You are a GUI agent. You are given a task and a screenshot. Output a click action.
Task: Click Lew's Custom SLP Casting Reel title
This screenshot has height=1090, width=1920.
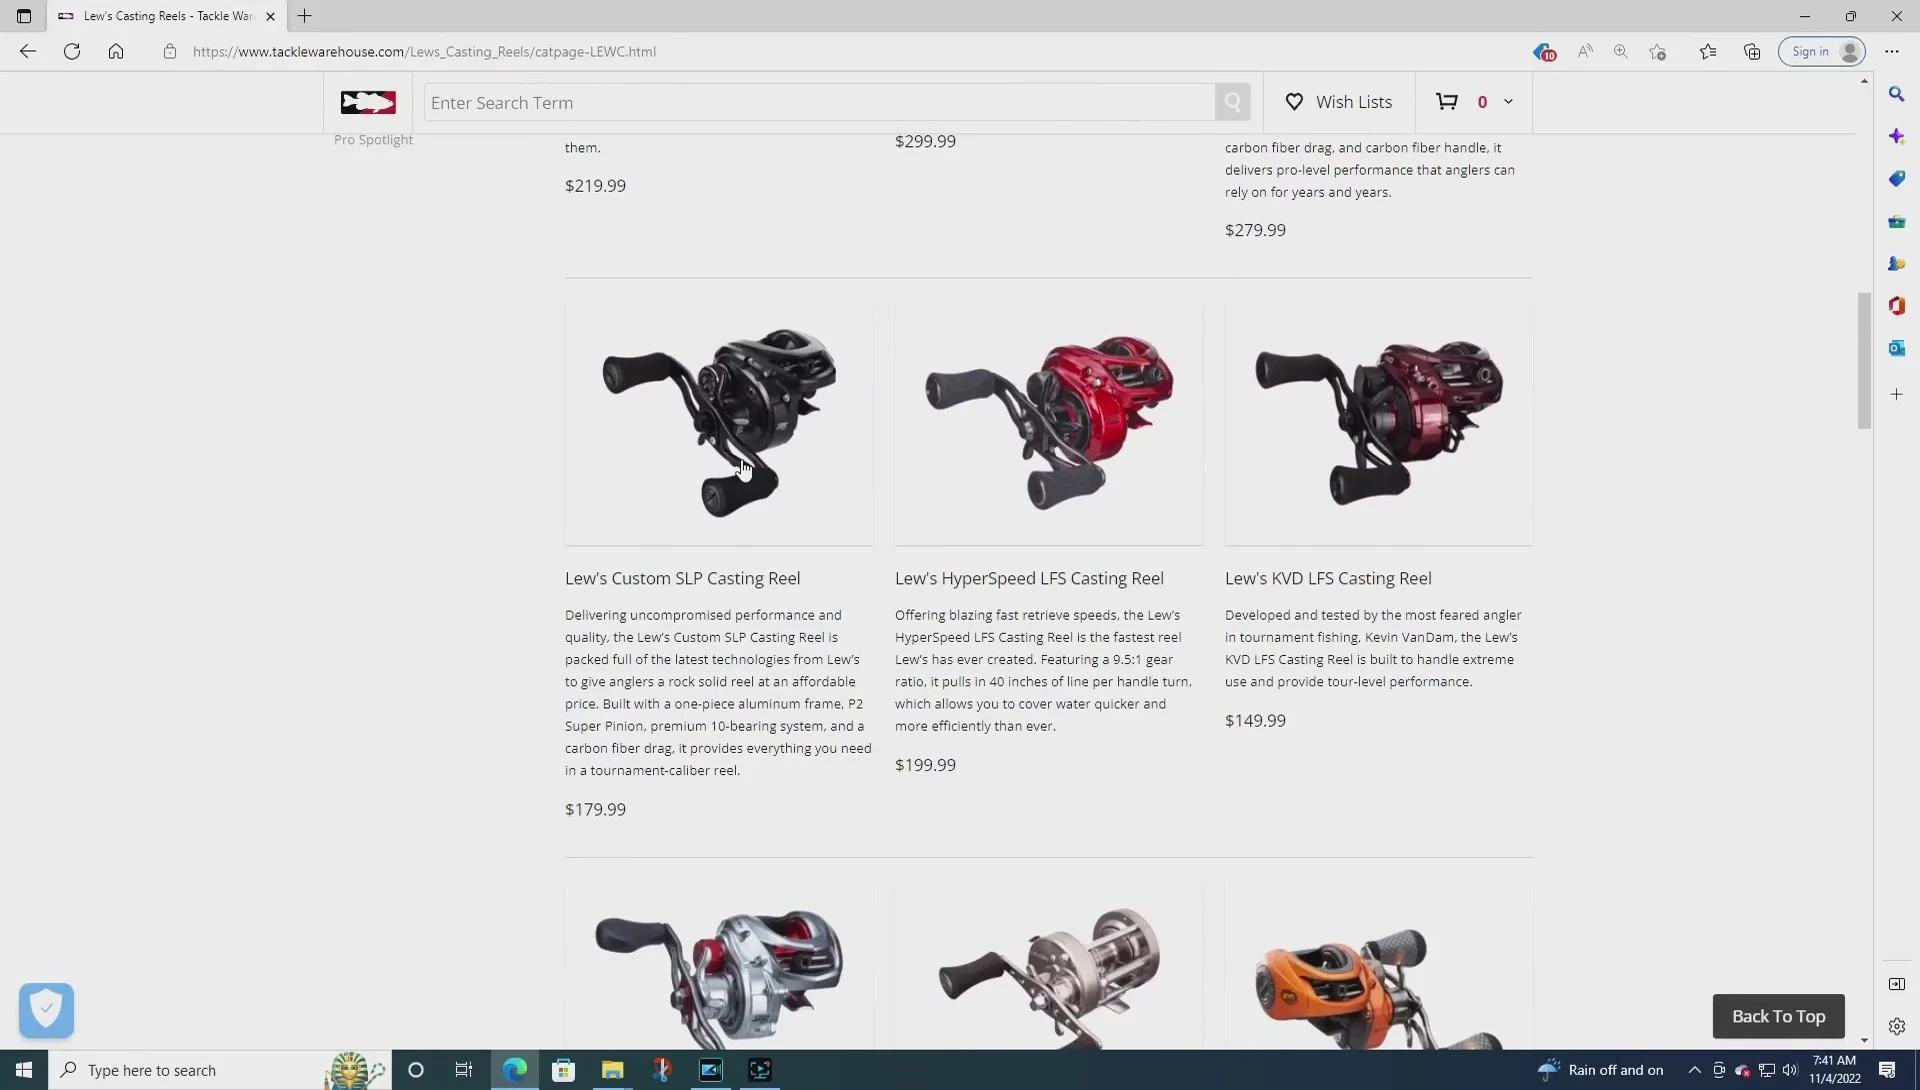tap(682, 578)
